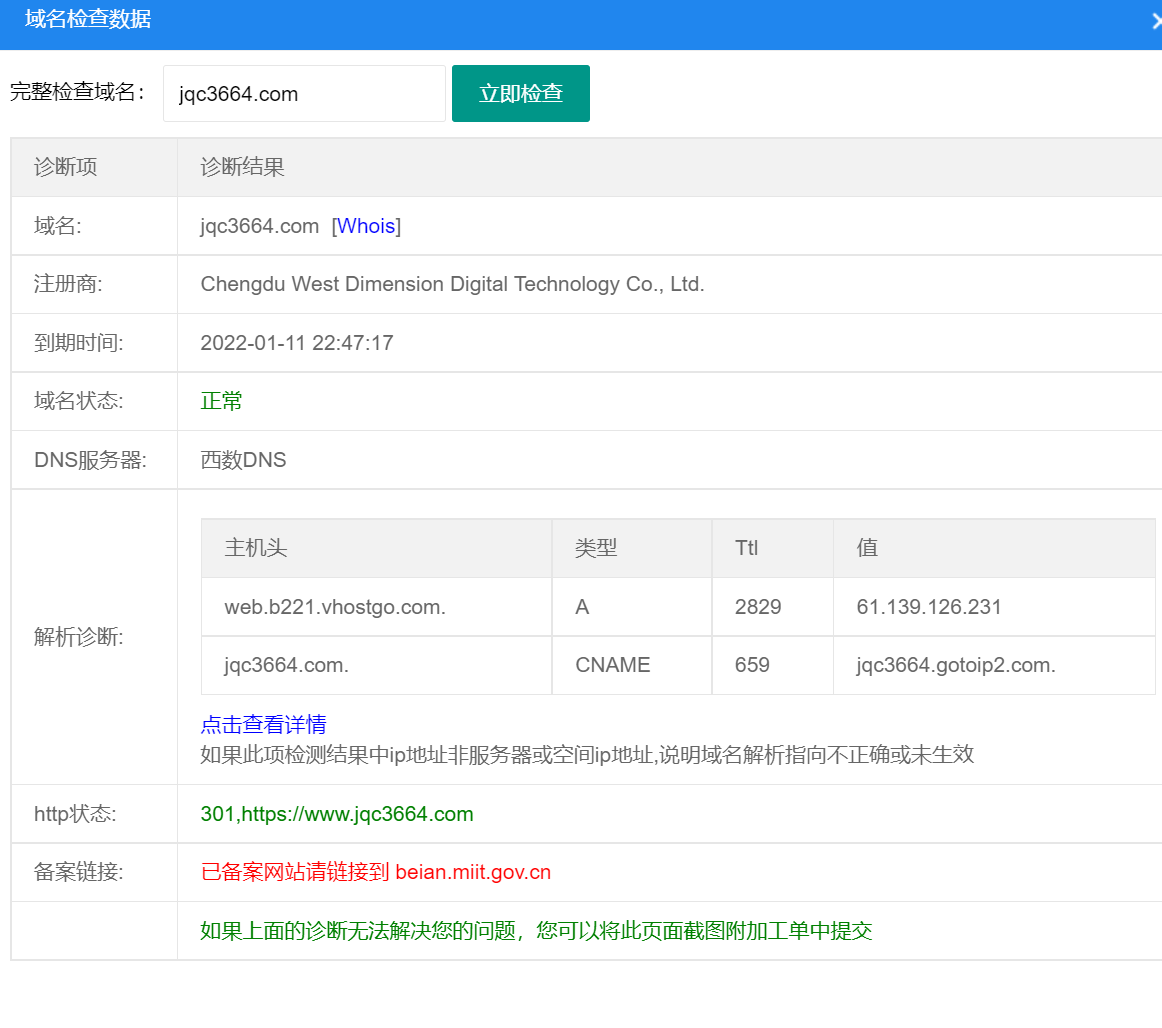Image resolution: width=1162 pixels, height=1028 pixels.
Task: Open the Whois link for jqc3664.com
Action: [366, 225]
